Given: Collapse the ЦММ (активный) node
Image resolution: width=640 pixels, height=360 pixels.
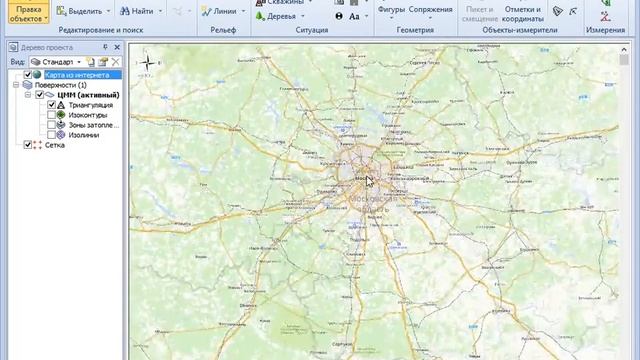Looking at the screenshot, I should coord(28,95).
